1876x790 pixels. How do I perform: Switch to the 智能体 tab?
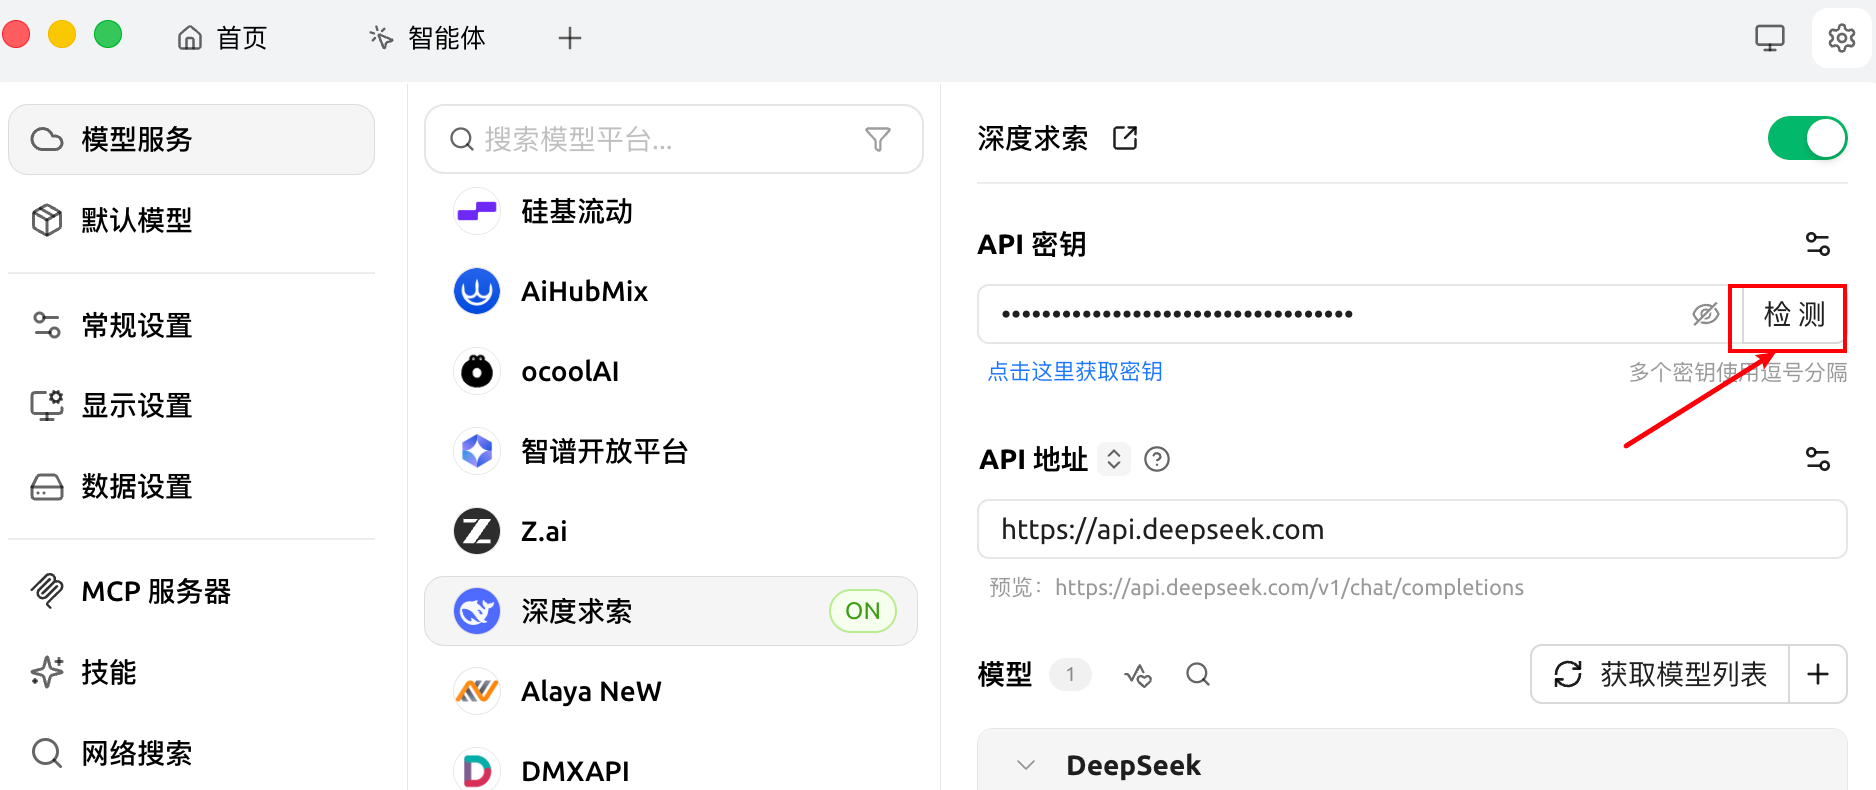[427, 38]
